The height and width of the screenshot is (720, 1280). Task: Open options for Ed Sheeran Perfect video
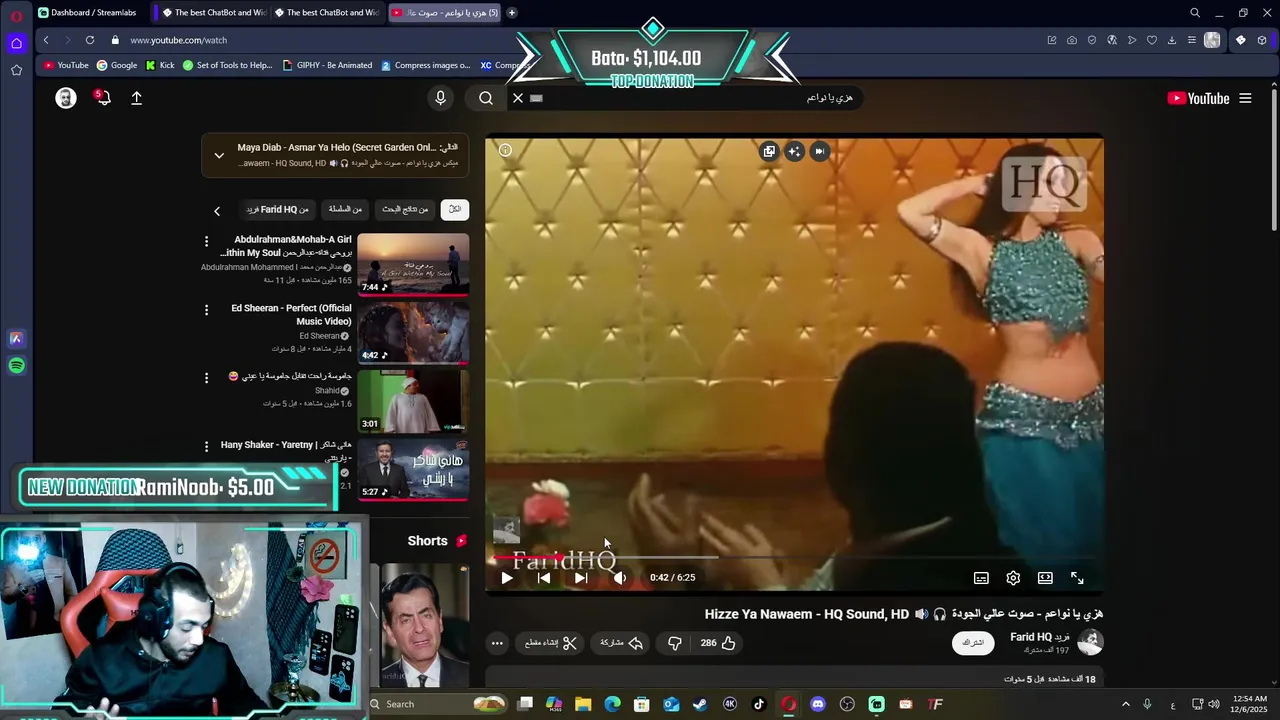pyautogui.click(x=207, y=310)
